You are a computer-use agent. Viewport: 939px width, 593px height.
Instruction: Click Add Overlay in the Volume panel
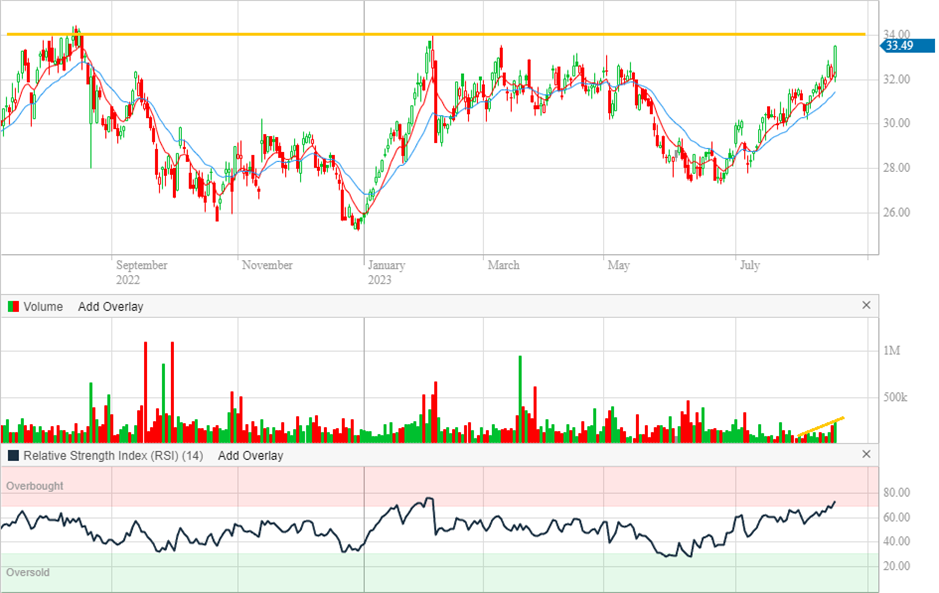[110, 307]
